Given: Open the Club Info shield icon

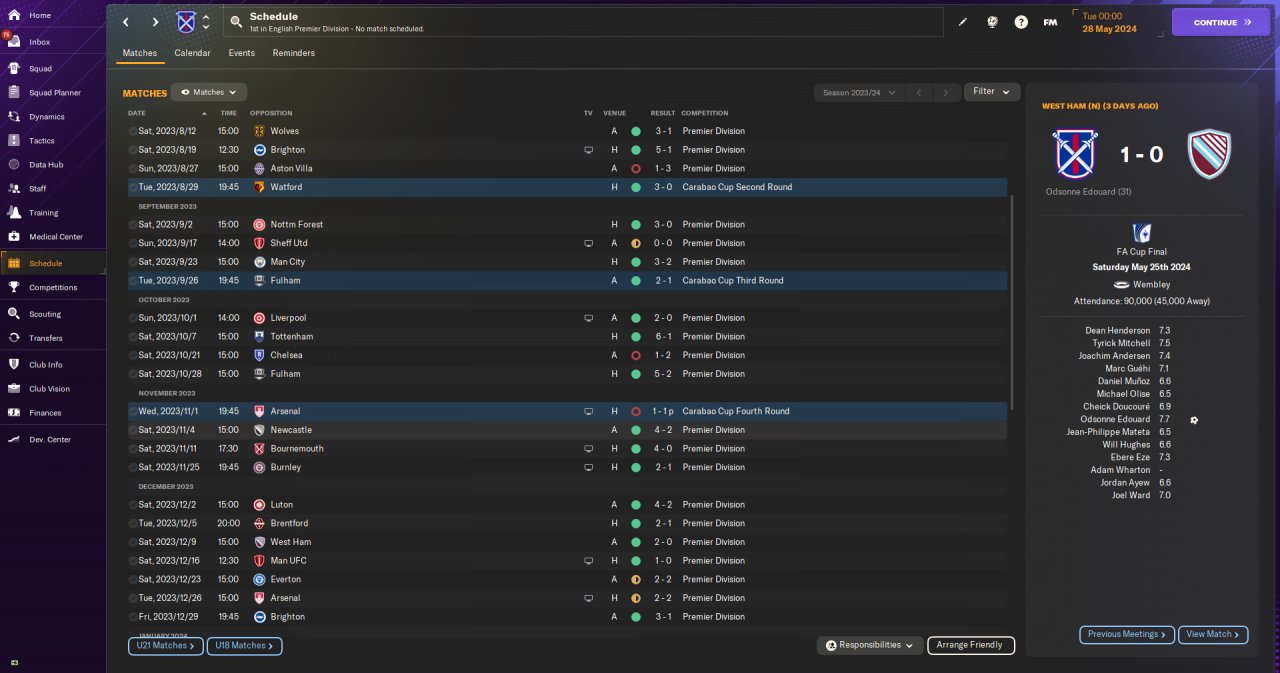Looking at the screenshot, I should (x=14, y=365).
